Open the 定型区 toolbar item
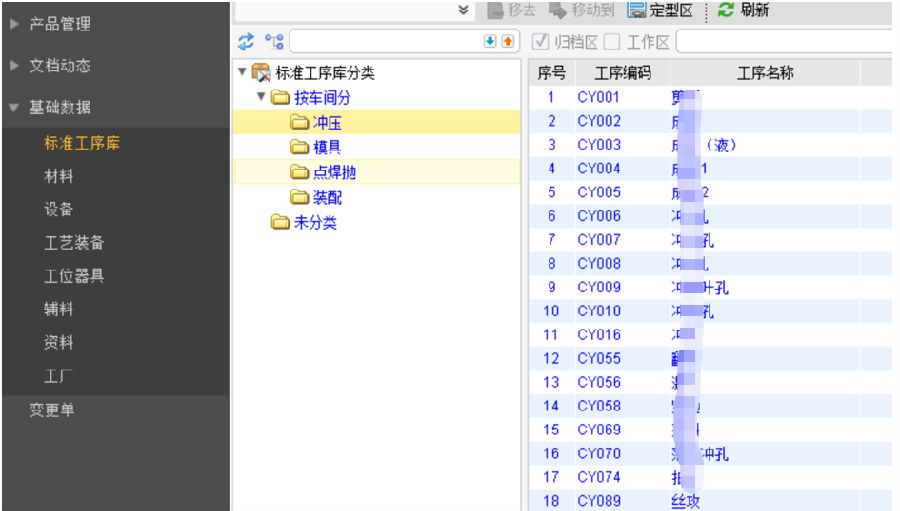The image size is (900, 511). click(x=660, y=10)
